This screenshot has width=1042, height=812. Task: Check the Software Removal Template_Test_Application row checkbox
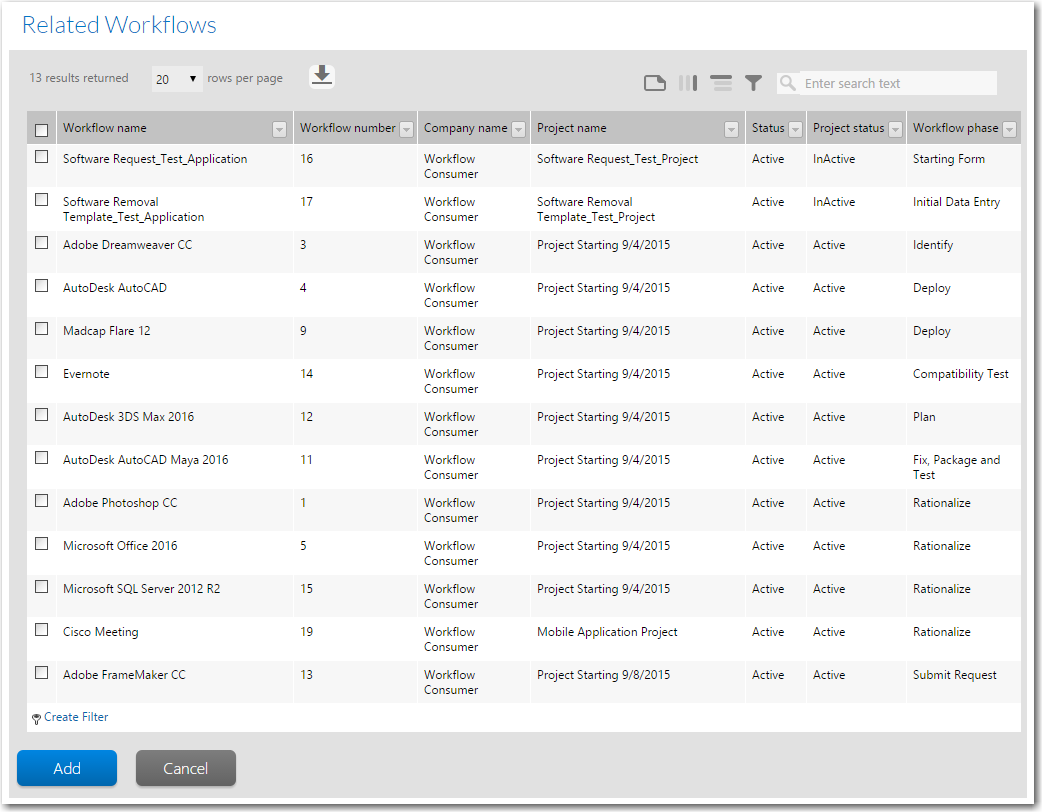(x=41, y=199)
